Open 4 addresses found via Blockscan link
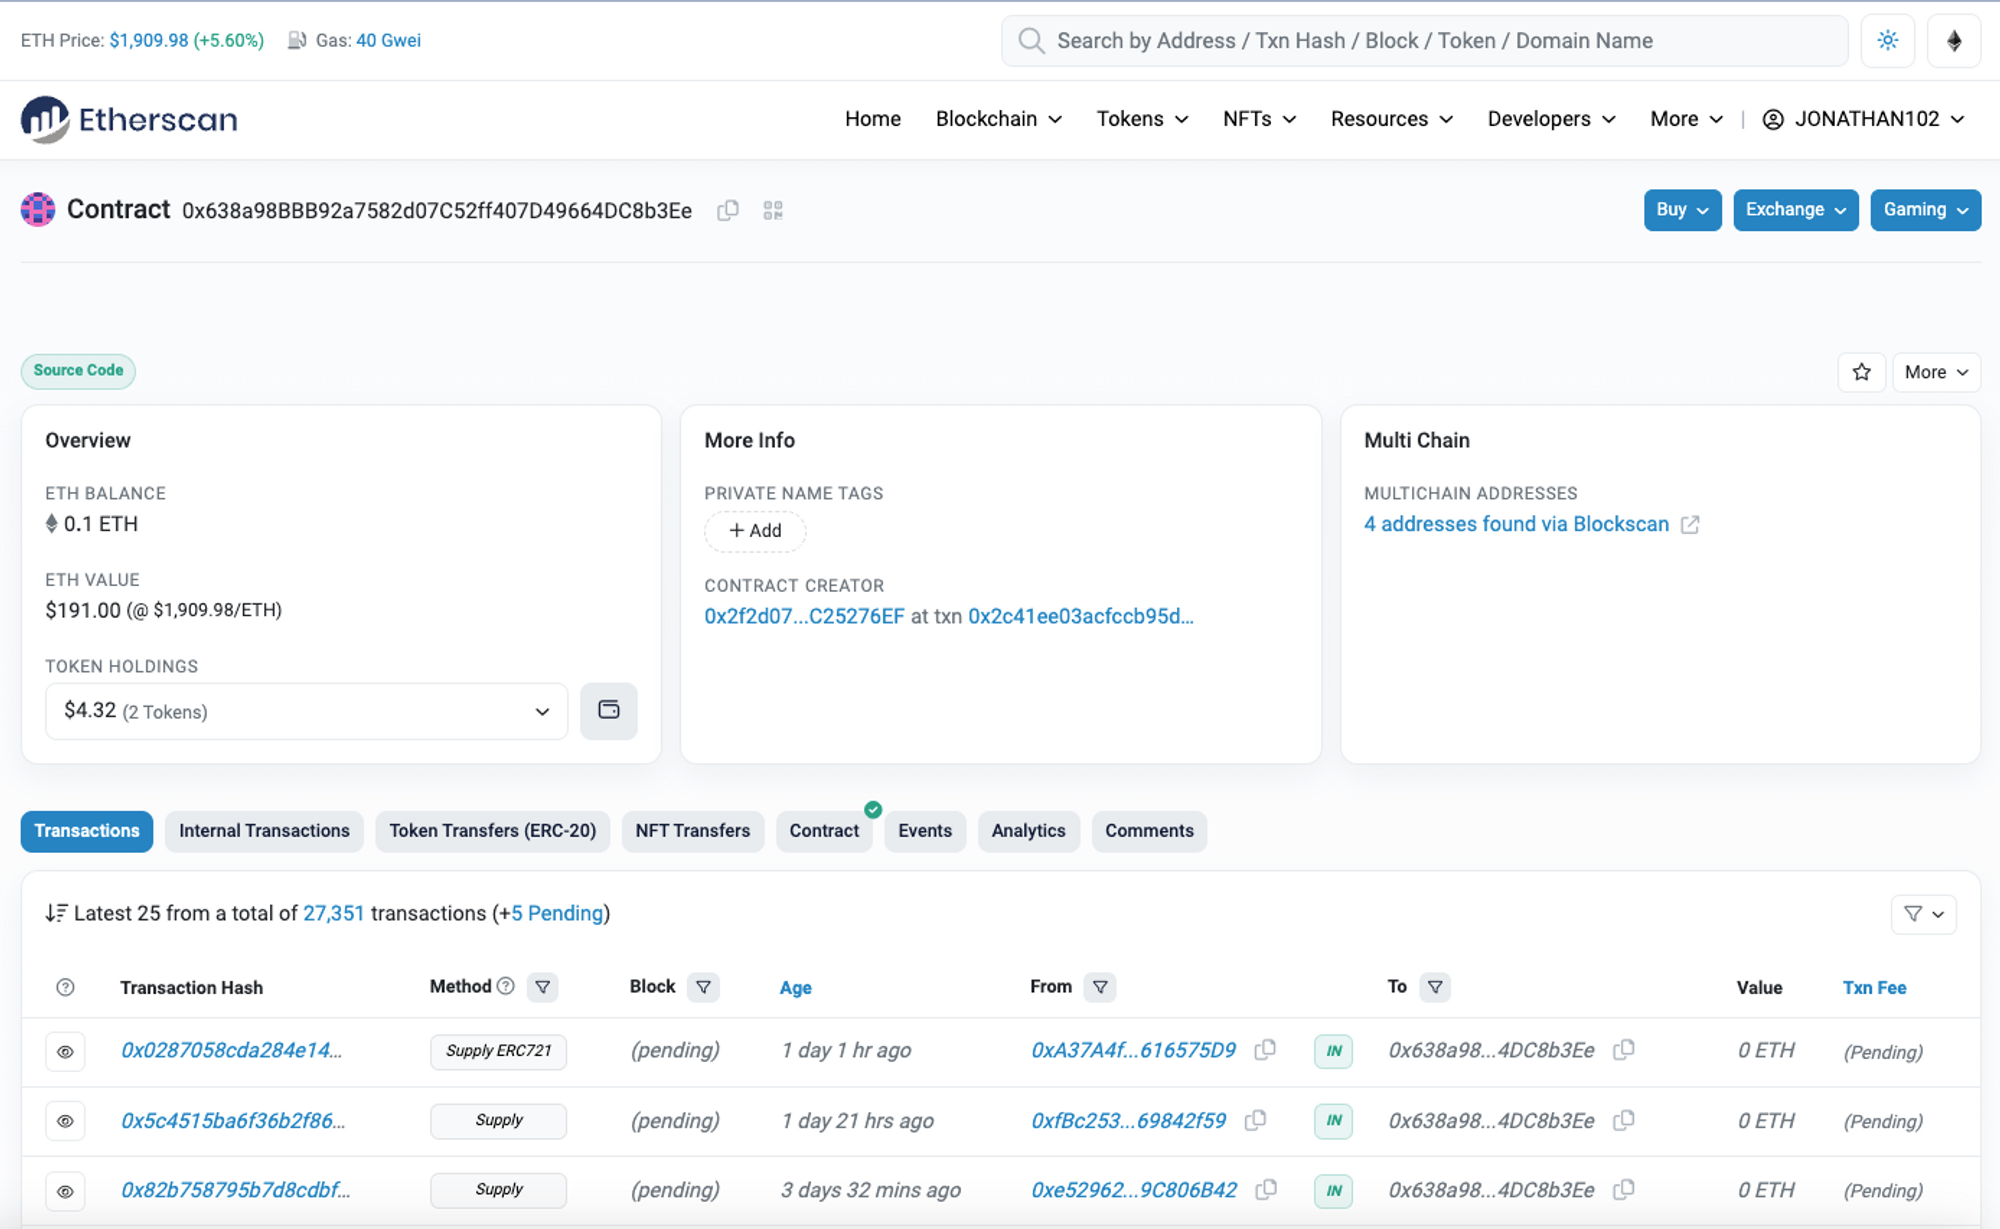Viewport: 2000px width, 1229px height. coord(1516,524)
